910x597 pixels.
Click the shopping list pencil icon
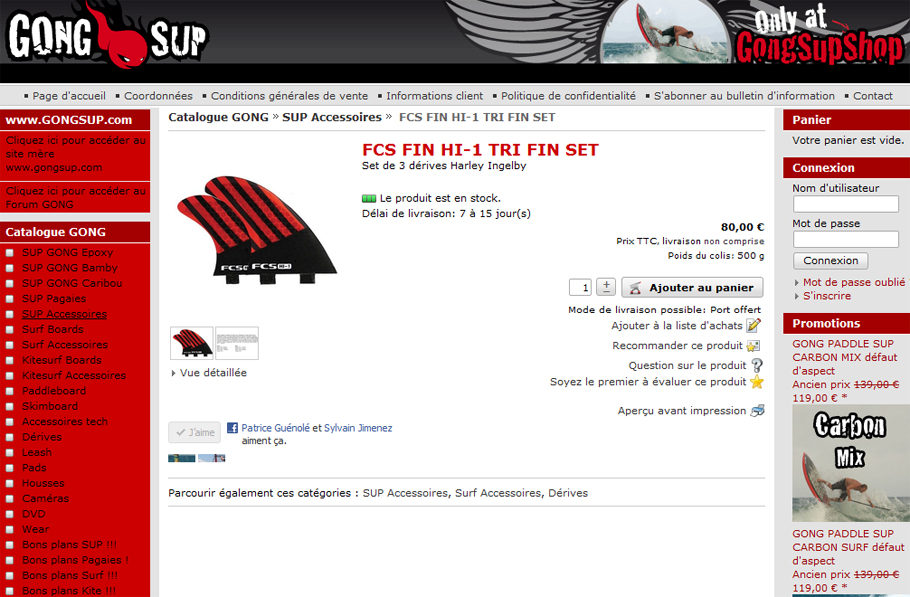[753, 325]
